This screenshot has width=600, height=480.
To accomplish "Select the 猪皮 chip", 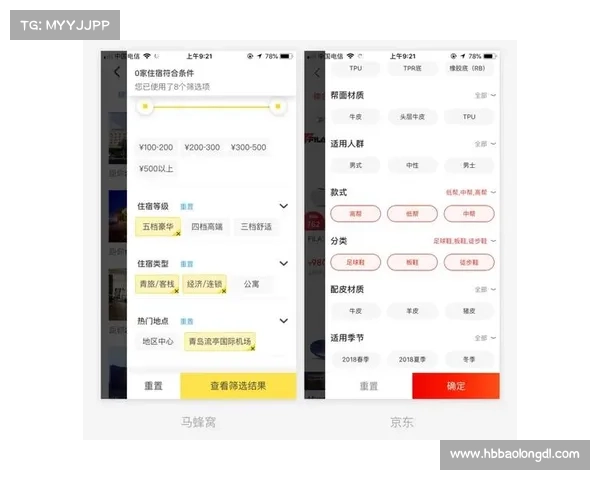I will pos(469,311).
